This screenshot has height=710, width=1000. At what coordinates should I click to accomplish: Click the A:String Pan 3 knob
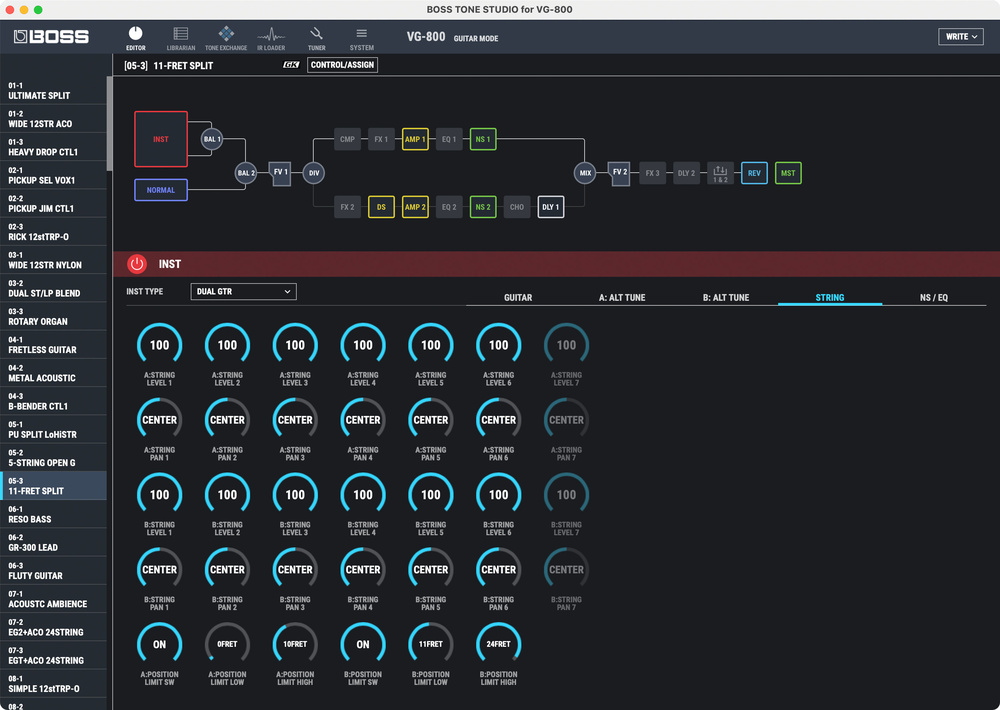click(x=295, y=420)
